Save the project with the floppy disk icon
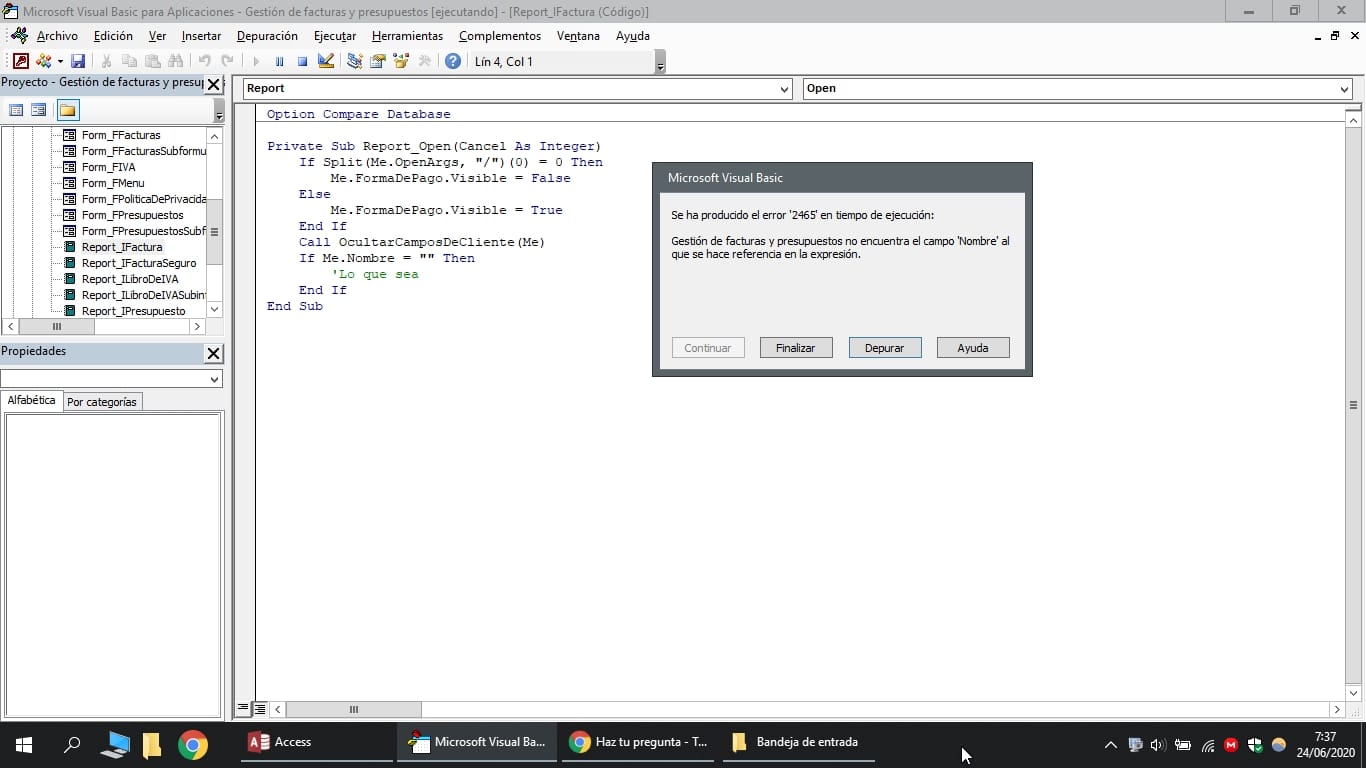 pos(78,61)
